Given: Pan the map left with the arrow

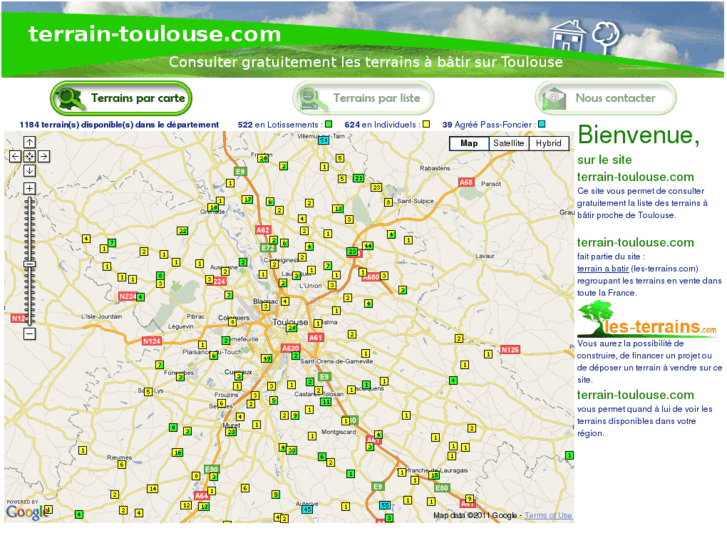Looking at the screenshot, I should tap(15, 156).
